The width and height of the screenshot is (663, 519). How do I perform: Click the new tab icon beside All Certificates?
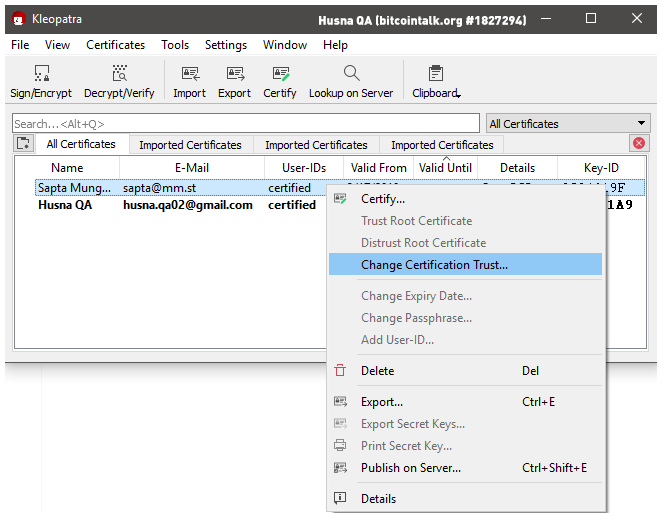coord(24,144)
